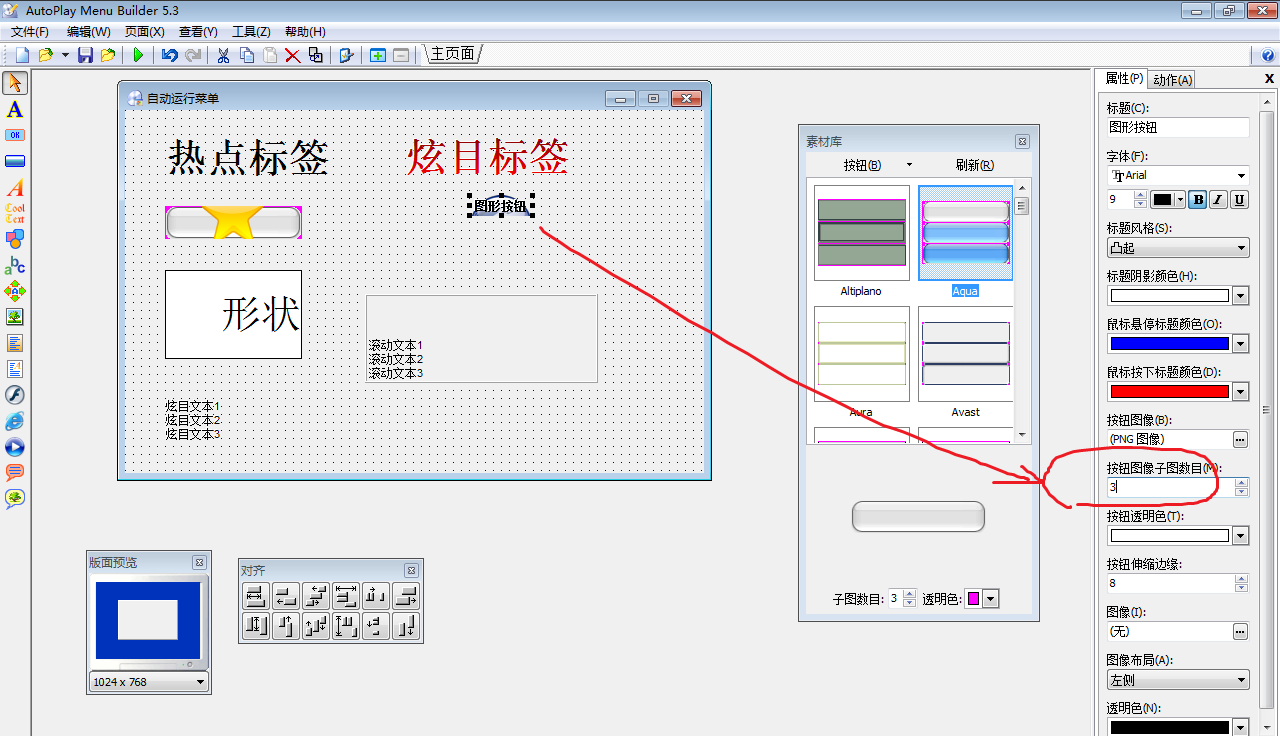The width and height of the screenshot is (1280, 736).
Task: Click the blue help icon at top right
Action: 1267,56
